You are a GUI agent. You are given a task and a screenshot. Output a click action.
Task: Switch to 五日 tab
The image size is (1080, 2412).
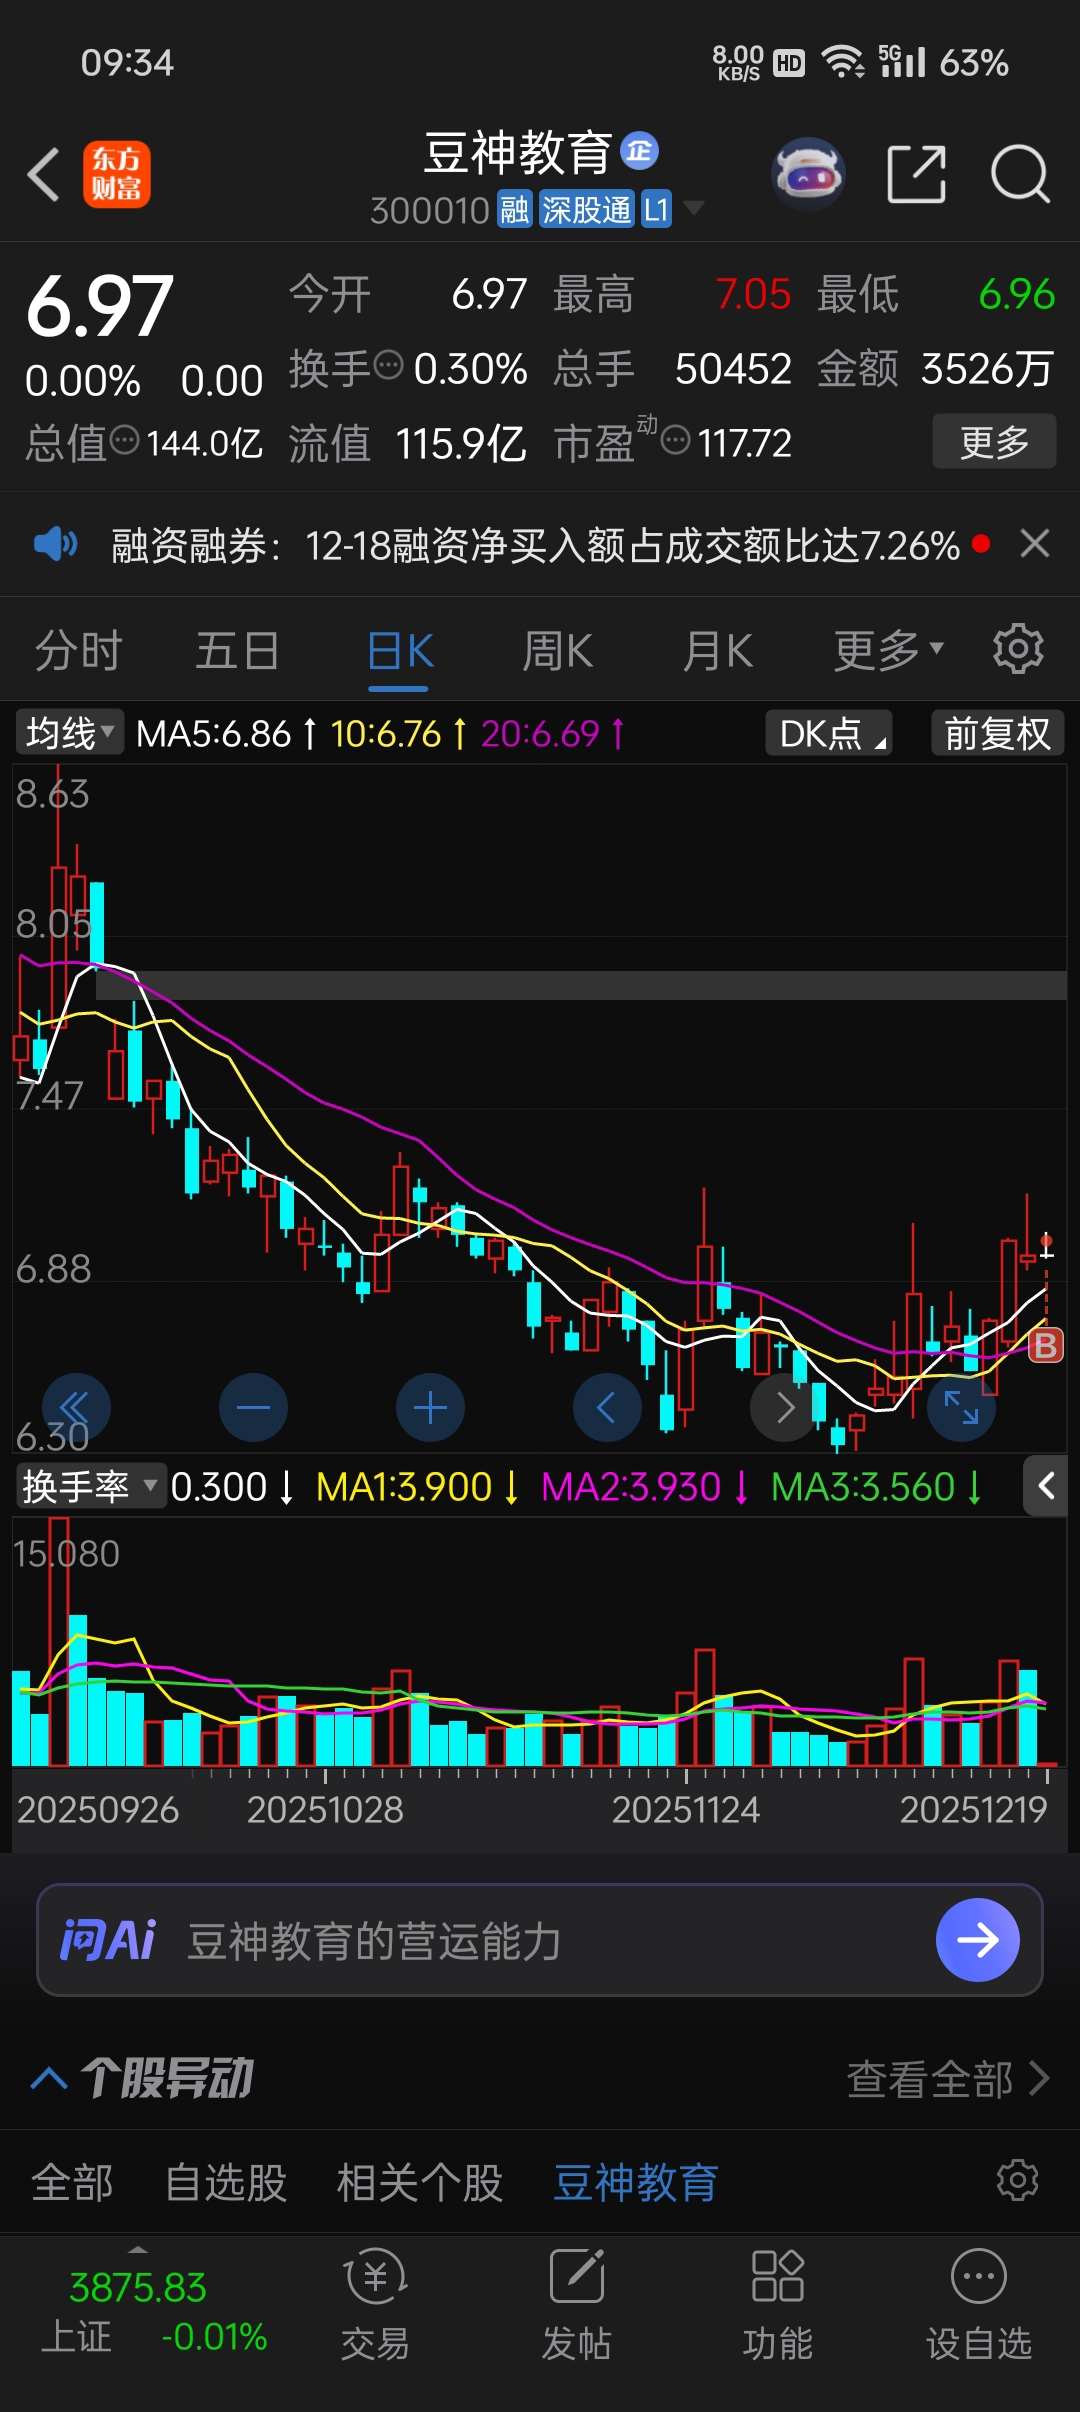[x=237, y=650]
